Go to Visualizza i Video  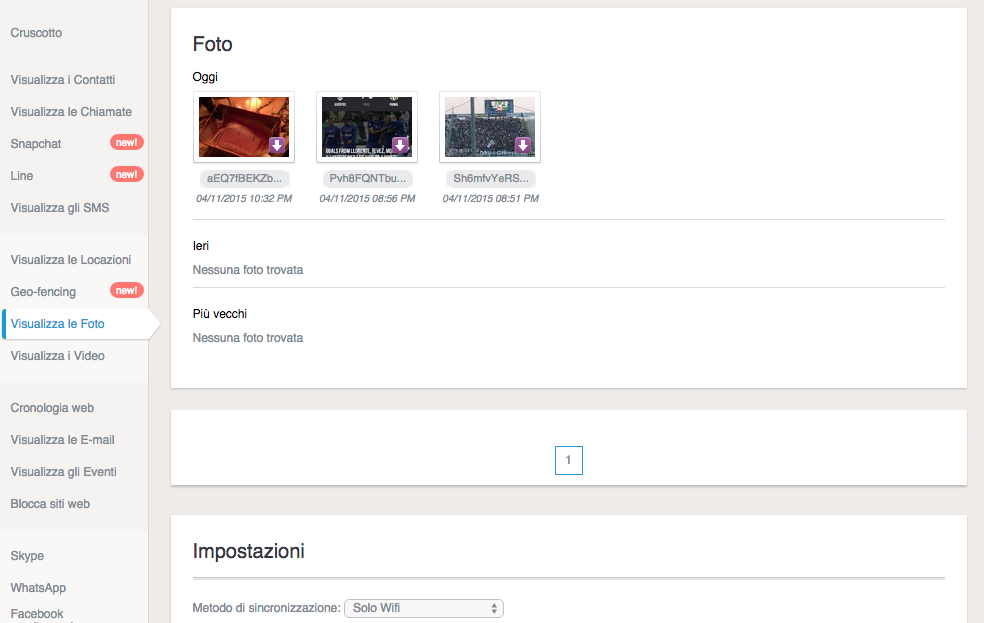(x=57, y=356)
